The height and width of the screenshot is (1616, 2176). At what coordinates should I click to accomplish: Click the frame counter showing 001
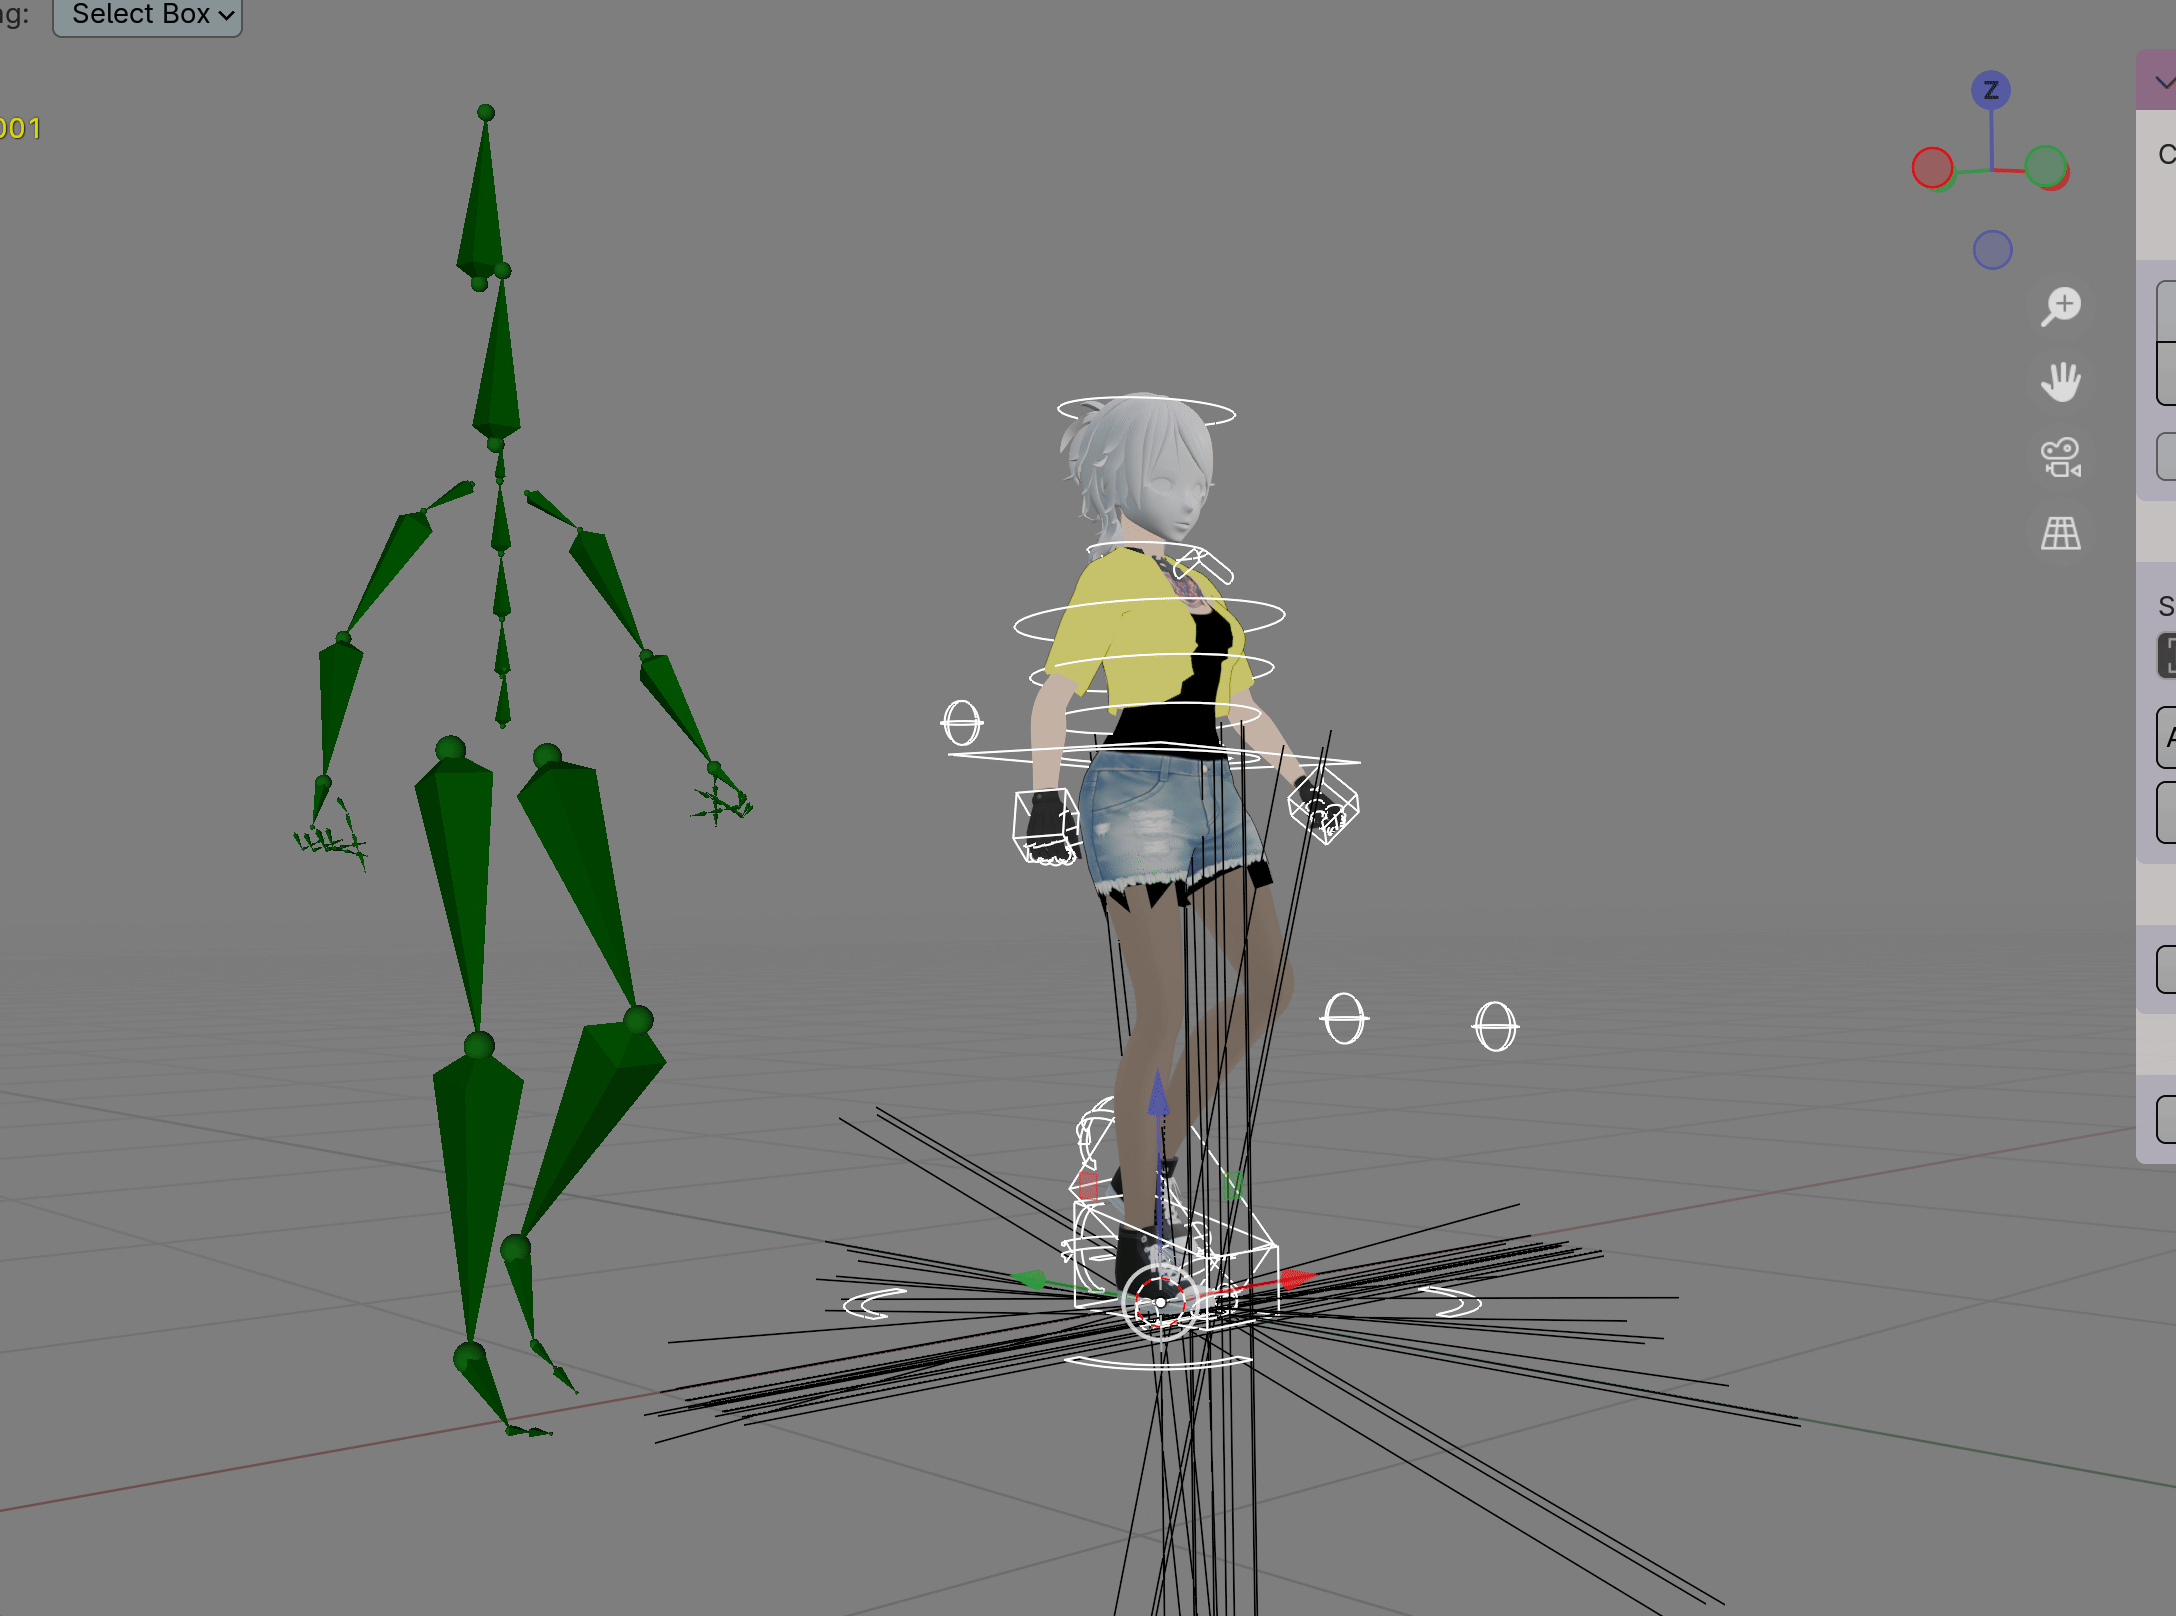coord(20,128)
